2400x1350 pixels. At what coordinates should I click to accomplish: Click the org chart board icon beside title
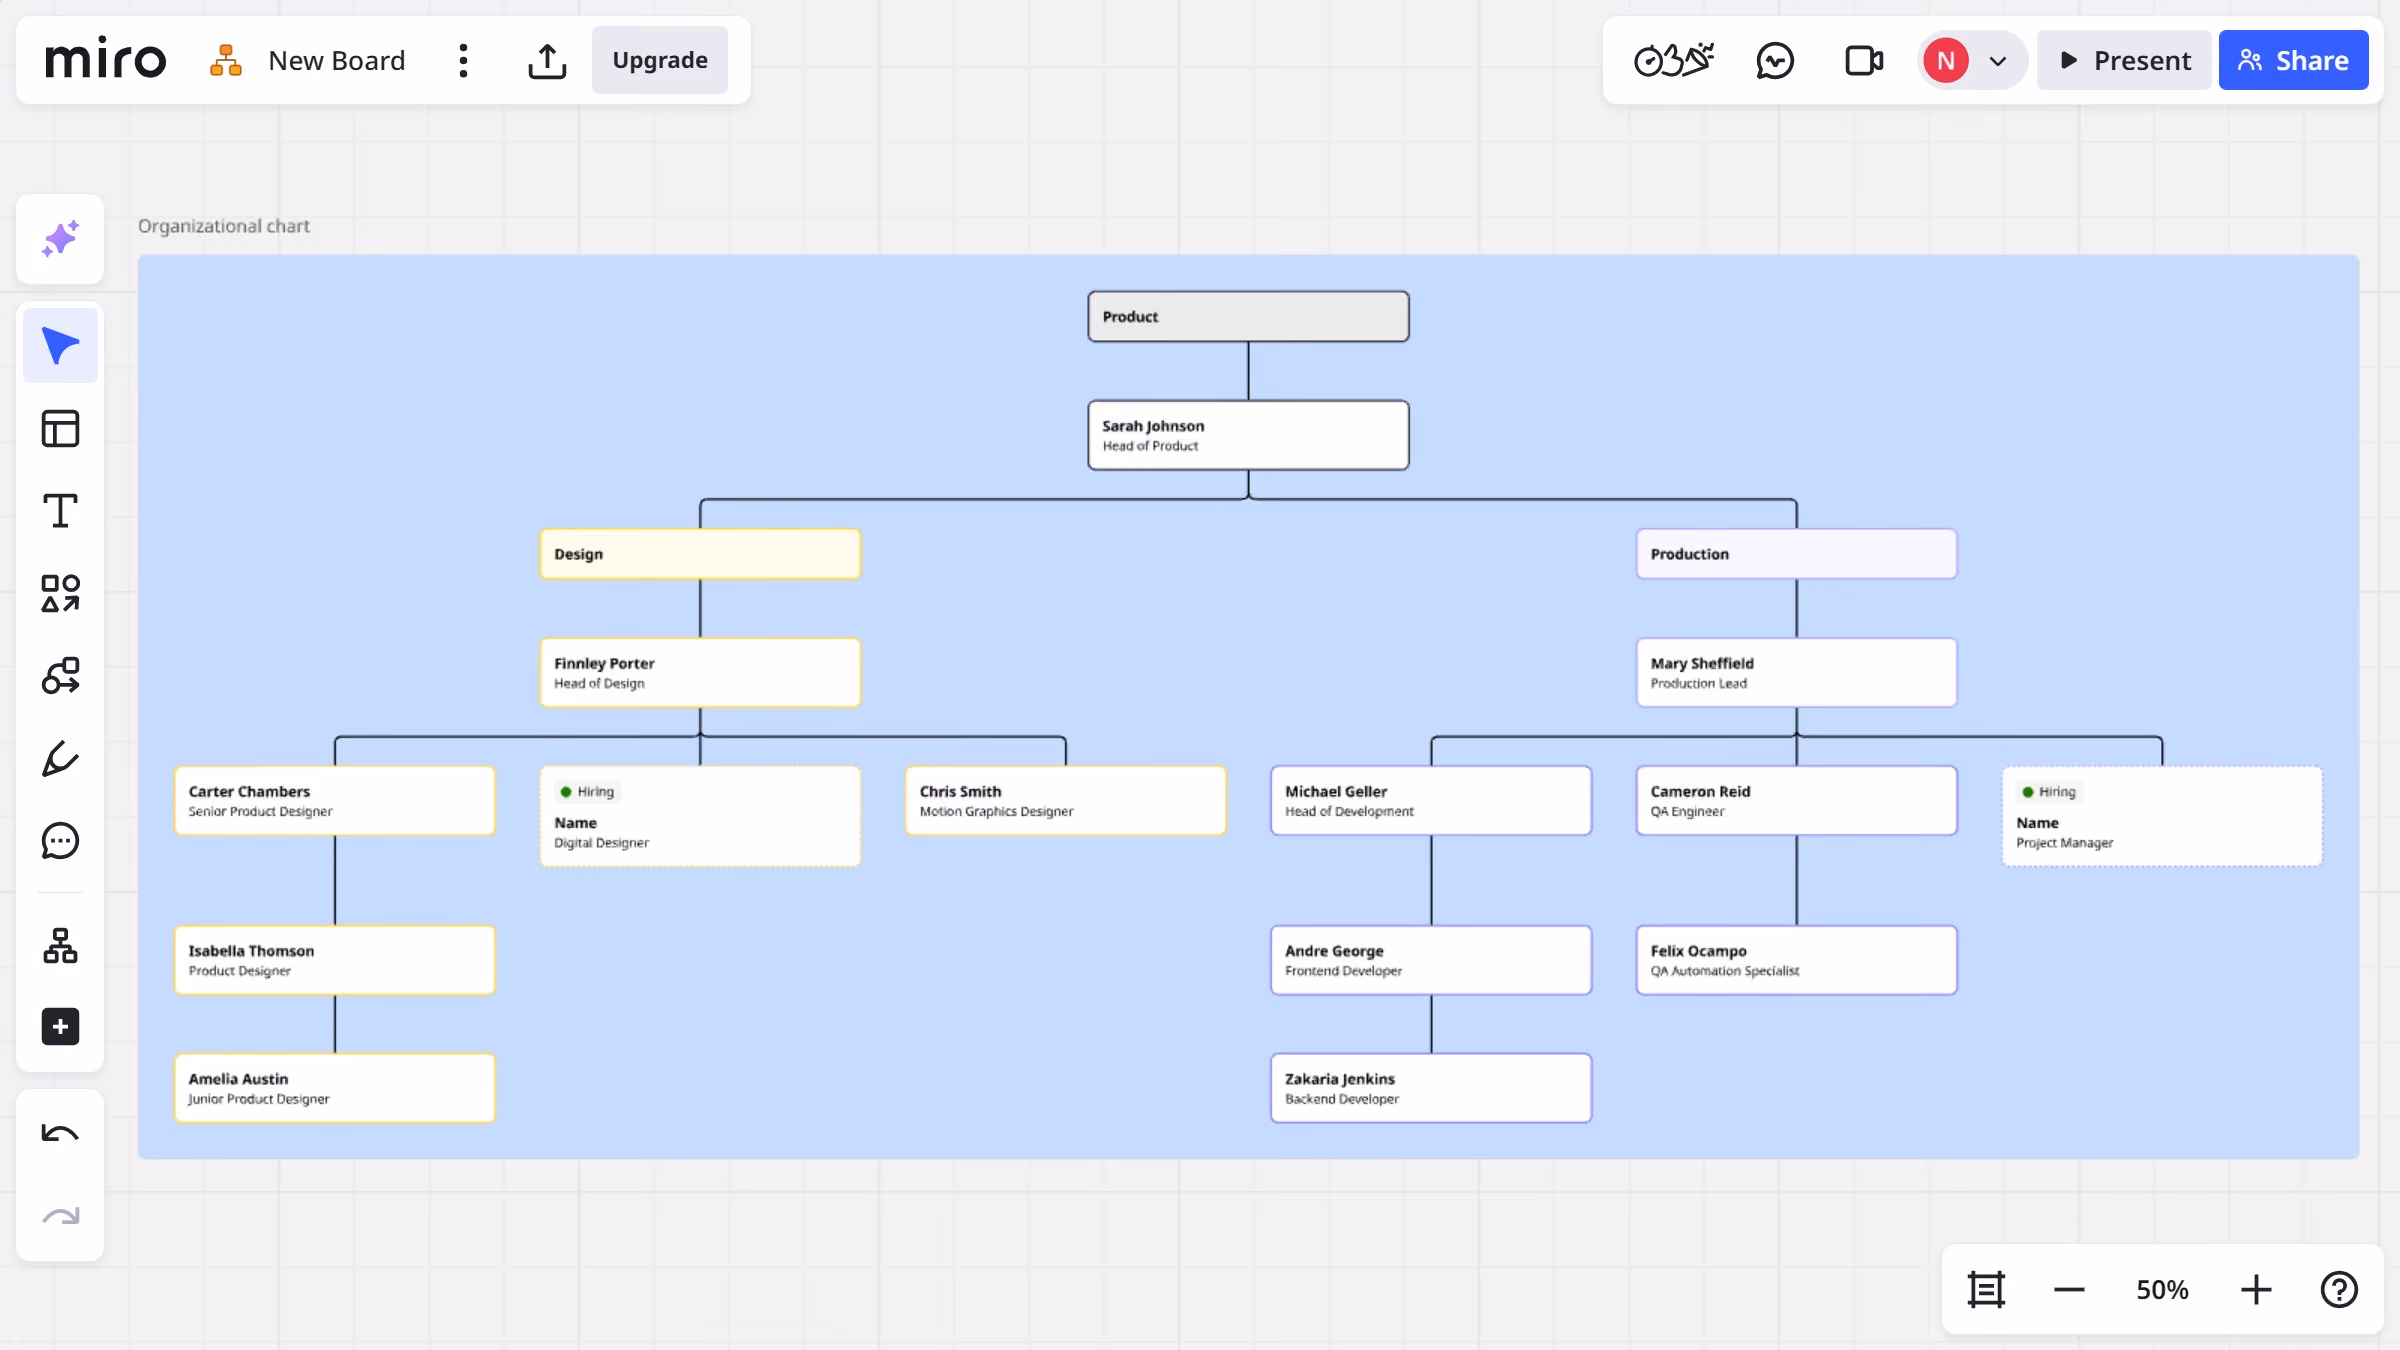(x=226, y=60)
